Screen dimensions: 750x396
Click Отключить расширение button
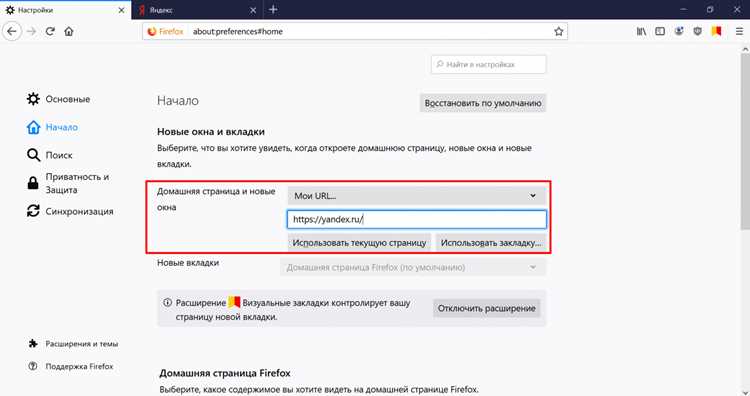tap(486, 308)
